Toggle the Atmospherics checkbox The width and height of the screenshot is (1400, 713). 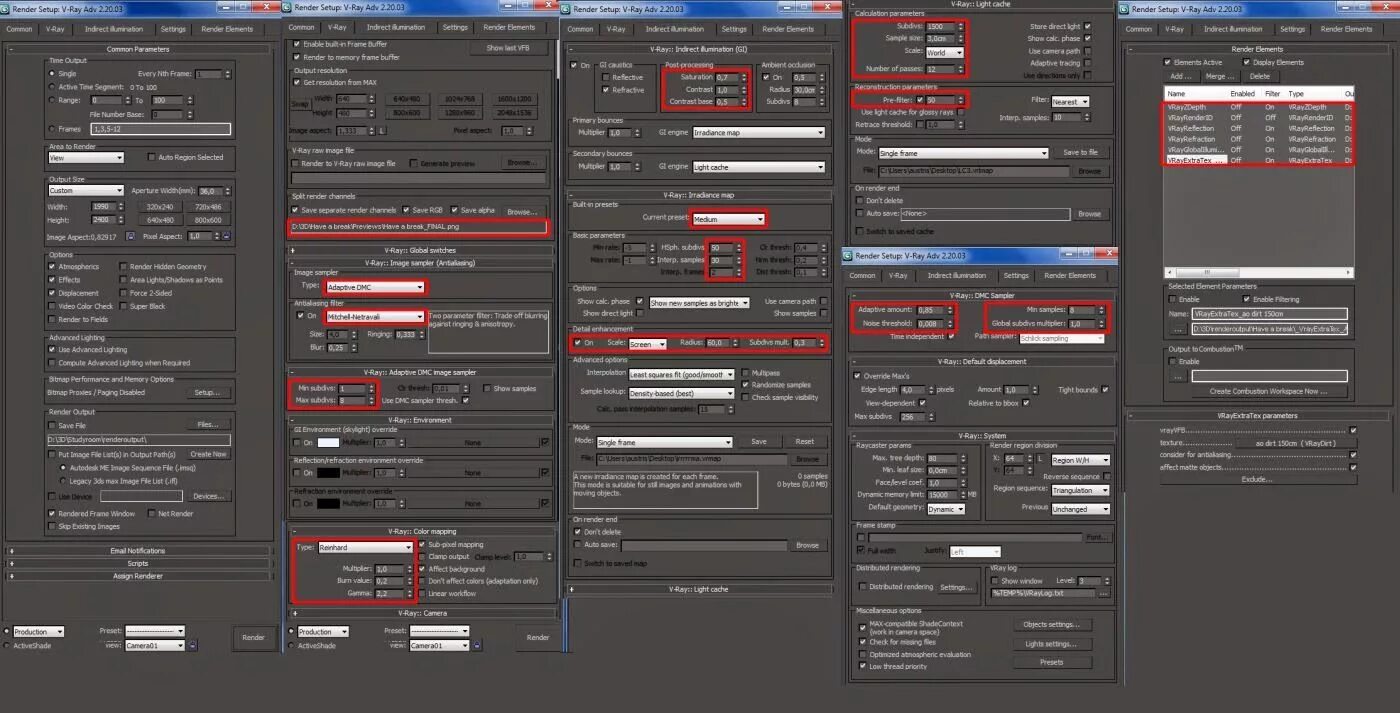[x=54, y=267]
